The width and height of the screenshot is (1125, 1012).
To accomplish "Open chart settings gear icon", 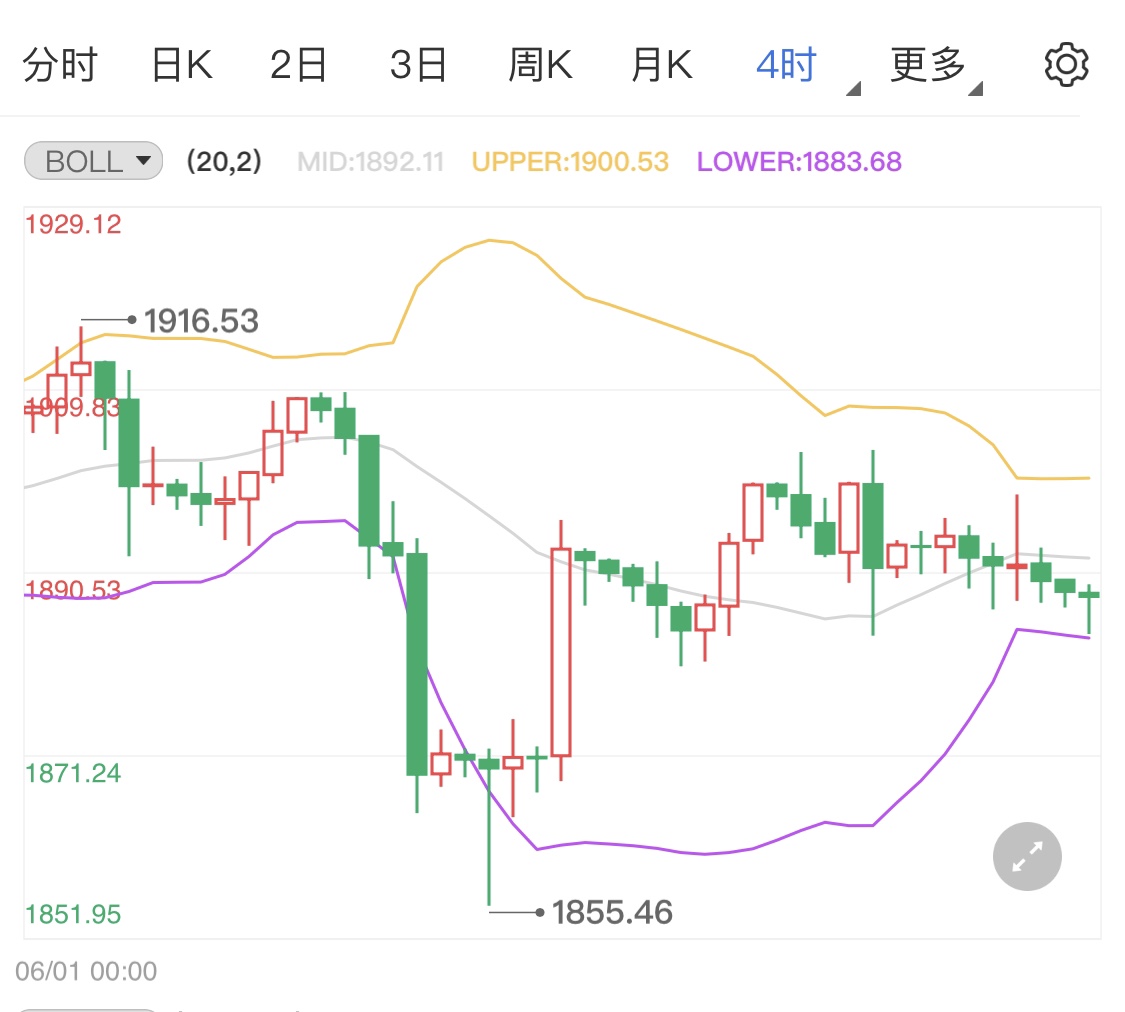I will [1066, 65].
